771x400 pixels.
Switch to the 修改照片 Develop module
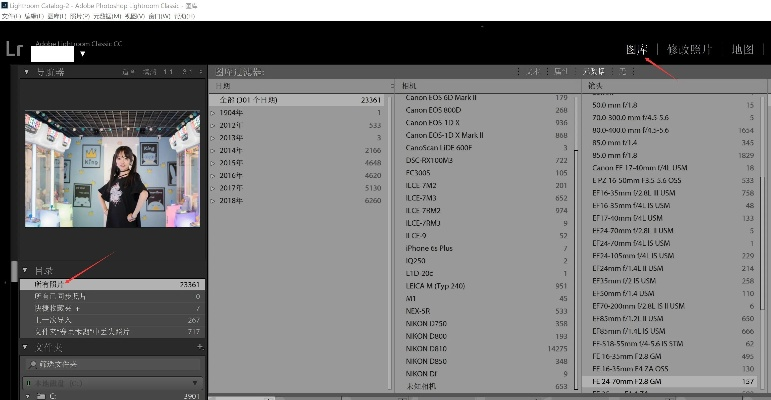[689, 49]
